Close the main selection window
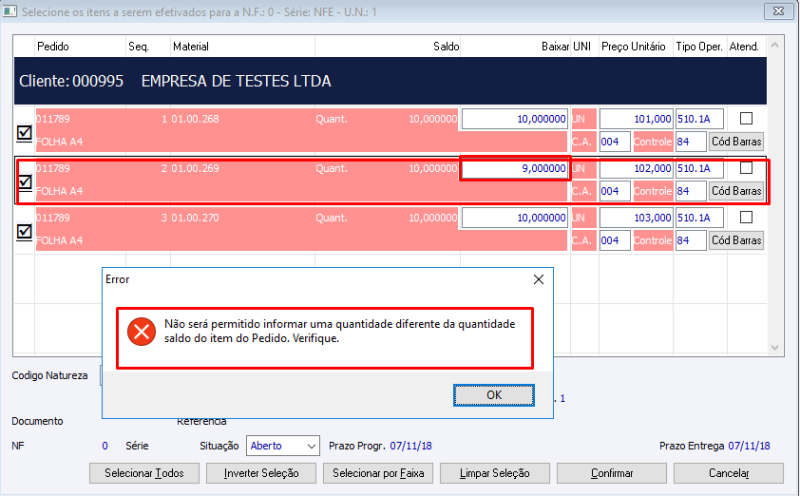The width and height of the screenshot is (800, 496). point(778,11)
